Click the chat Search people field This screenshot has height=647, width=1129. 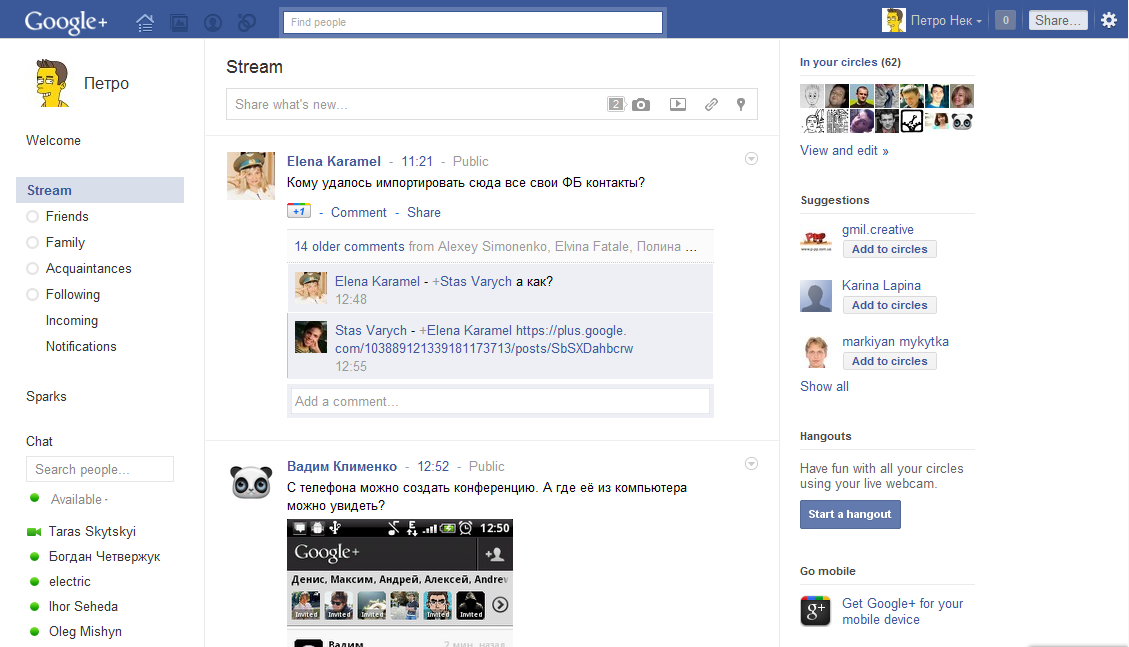point(100,469)
